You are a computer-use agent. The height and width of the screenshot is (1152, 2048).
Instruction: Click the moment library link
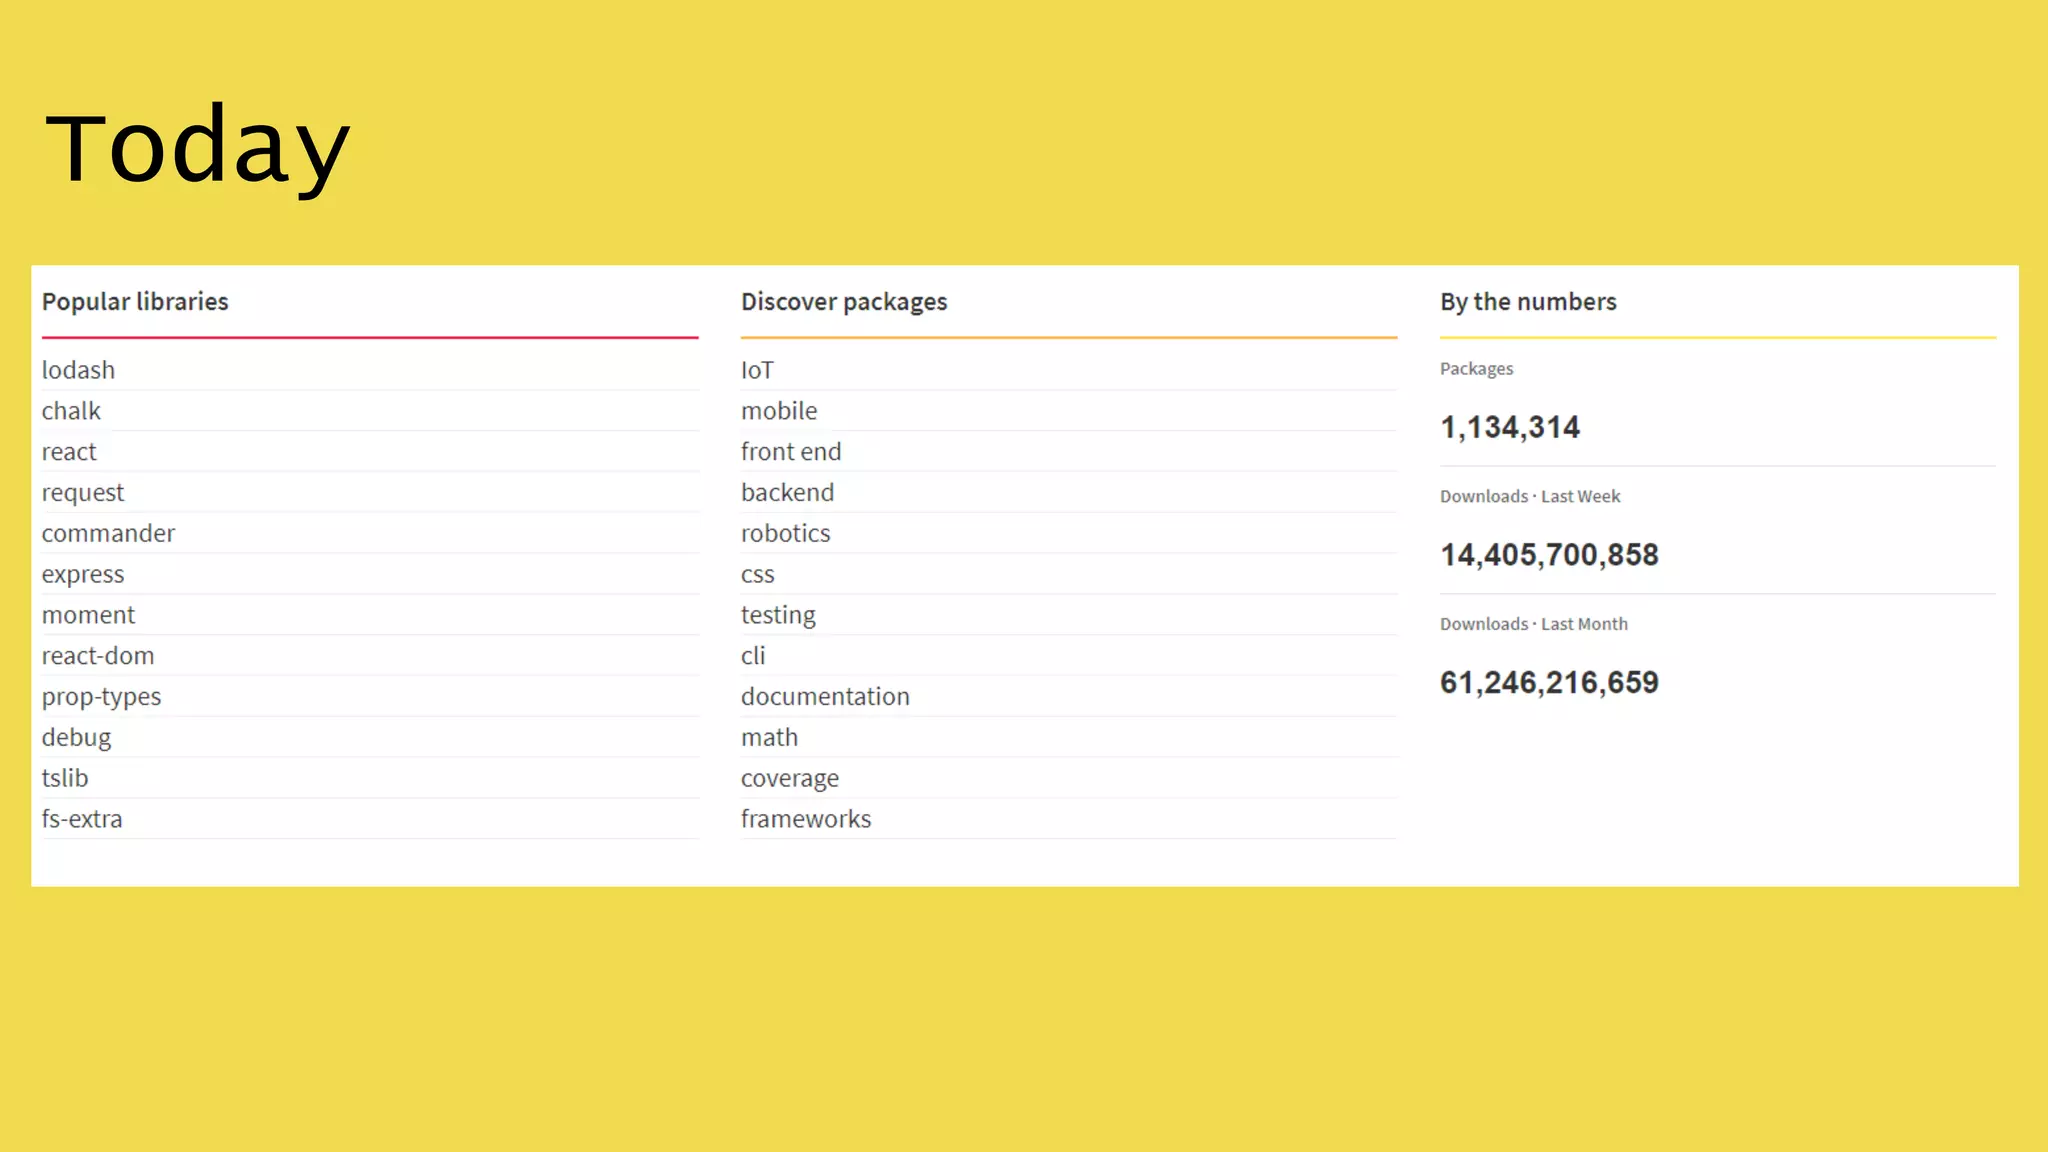tap(88, 615)
